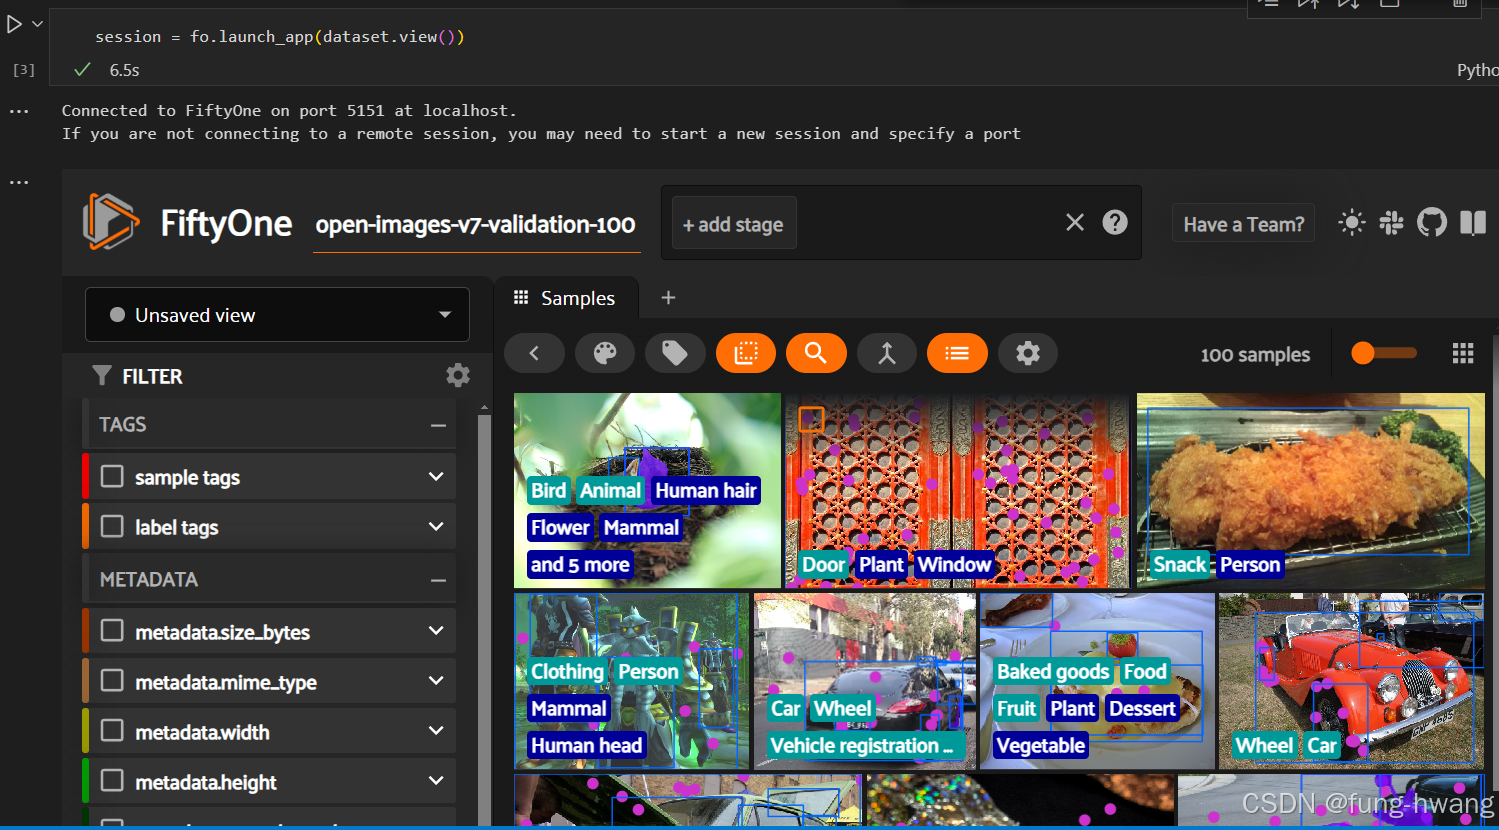Expand the metadata.height filter
The height and width of the screenshot is (830, 1499).
(x=436, y=780)
